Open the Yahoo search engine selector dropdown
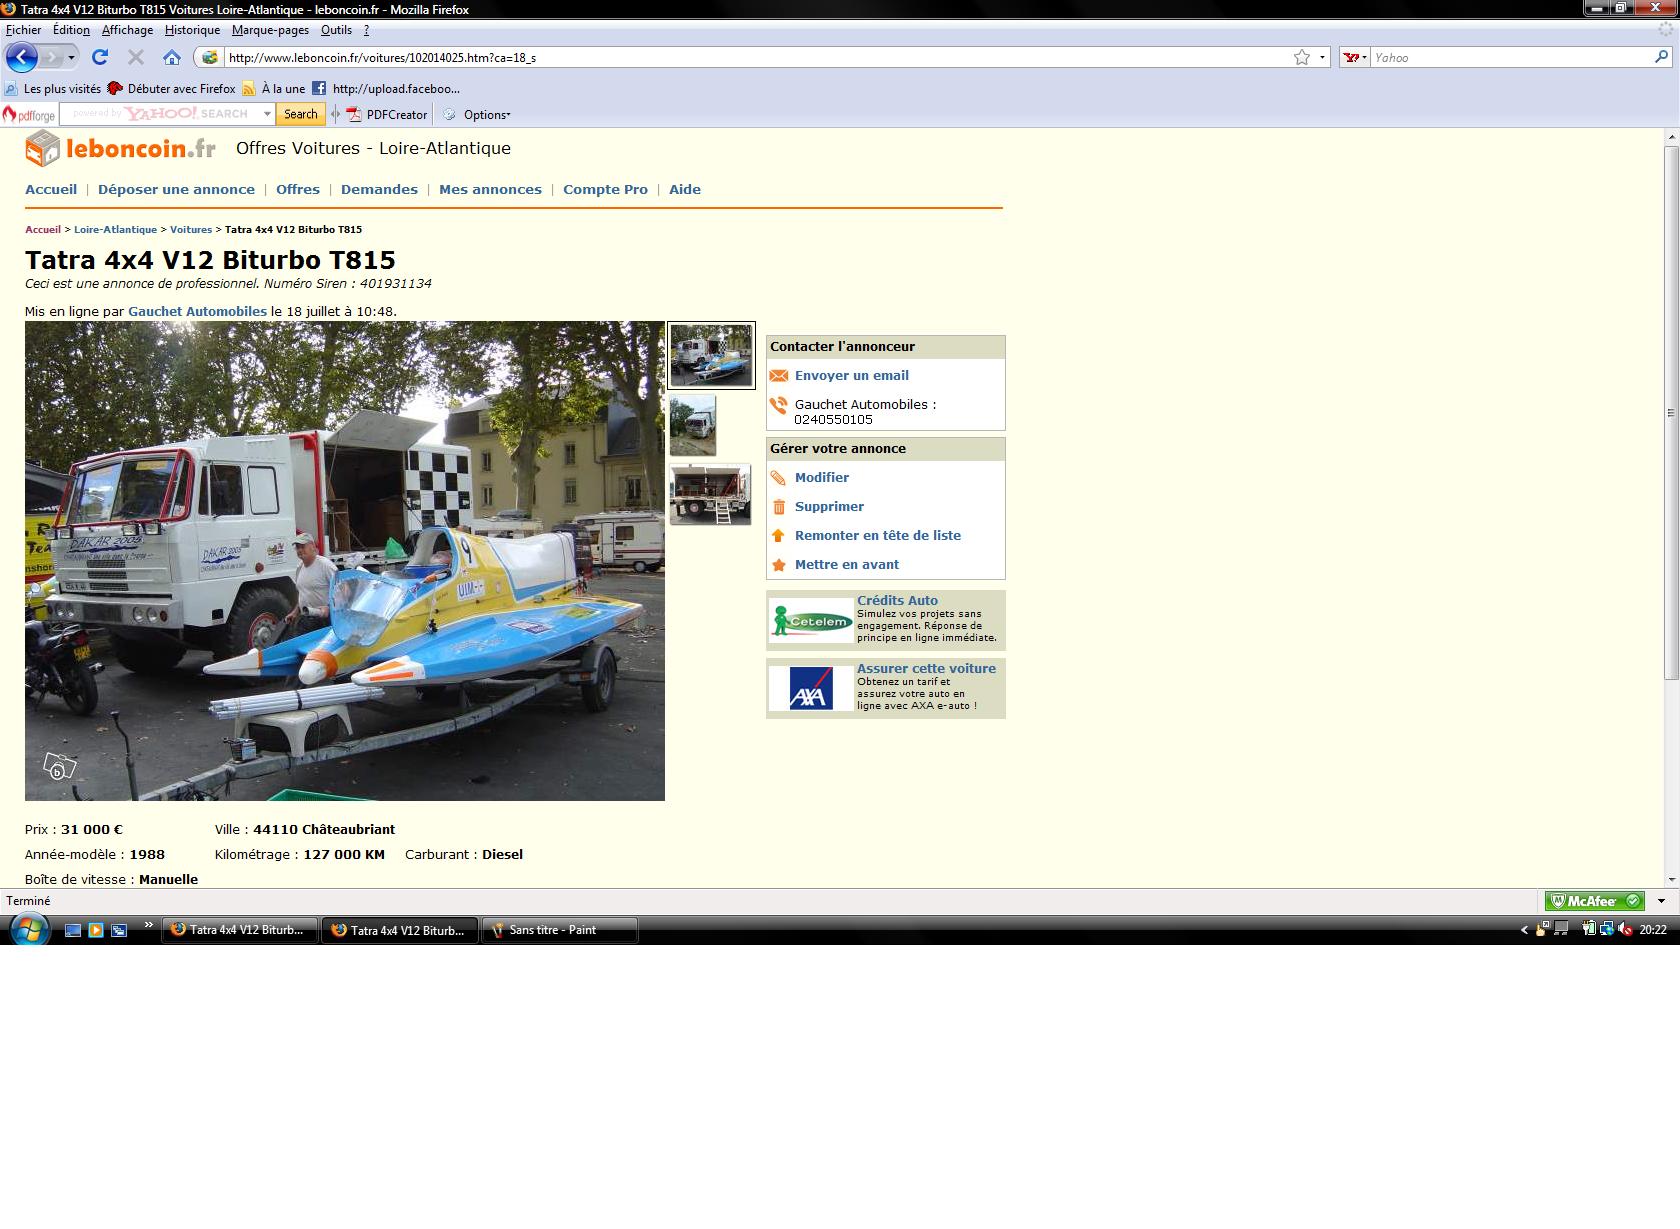Image resolution: width=1680 pixels, height=1229 pixels. tap(1355, 57)
